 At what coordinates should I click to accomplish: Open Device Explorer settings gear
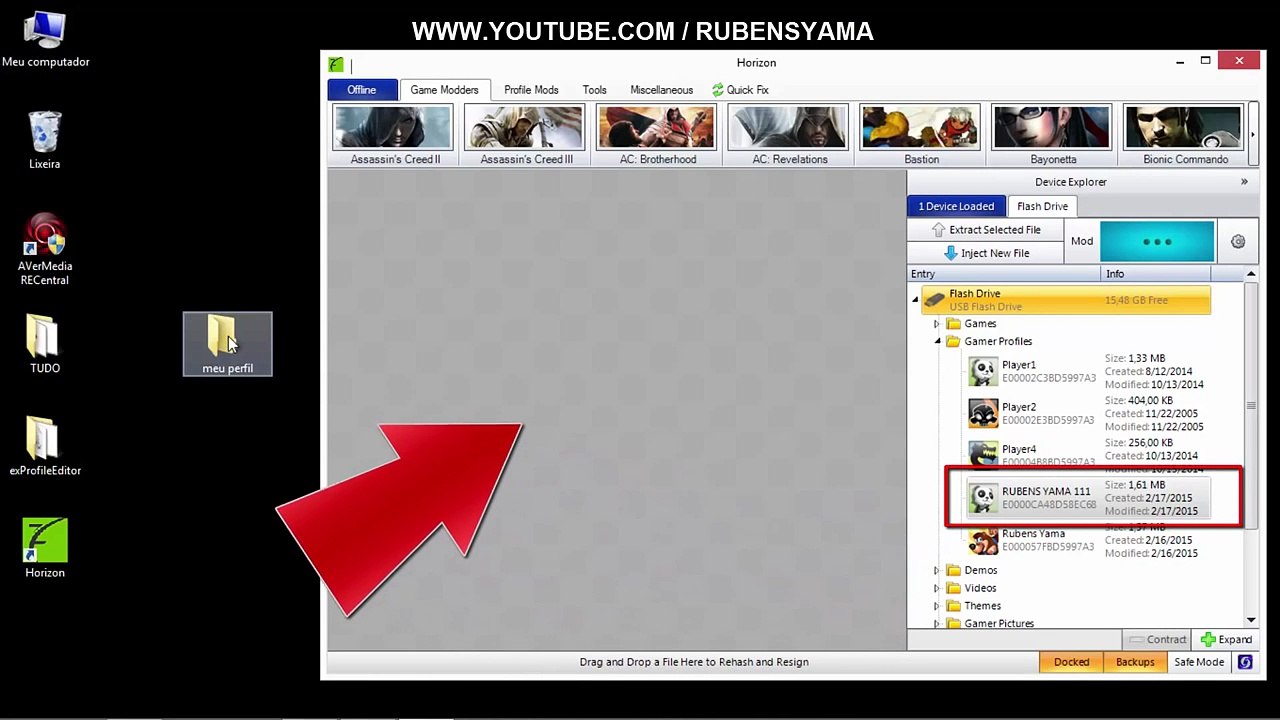(1238, 242)
